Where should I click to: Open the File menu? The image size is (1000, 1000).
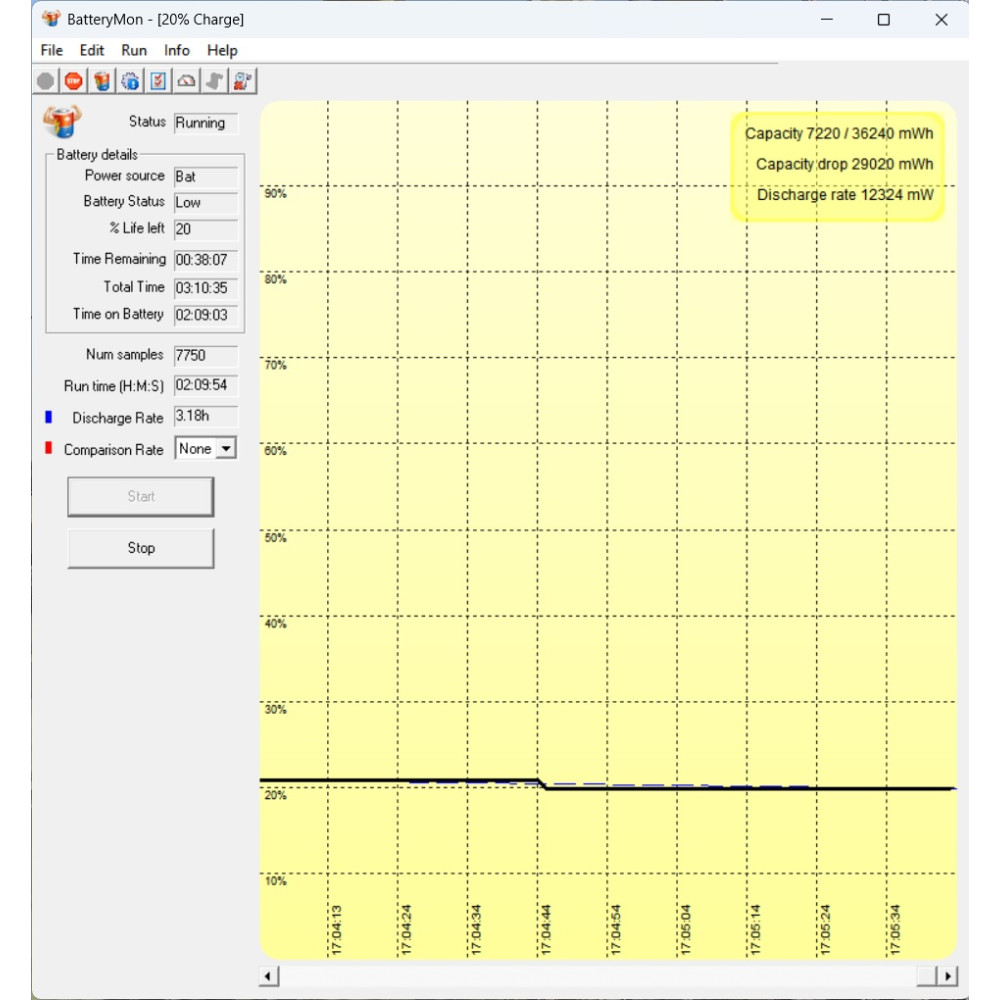(x=52, y=50)
